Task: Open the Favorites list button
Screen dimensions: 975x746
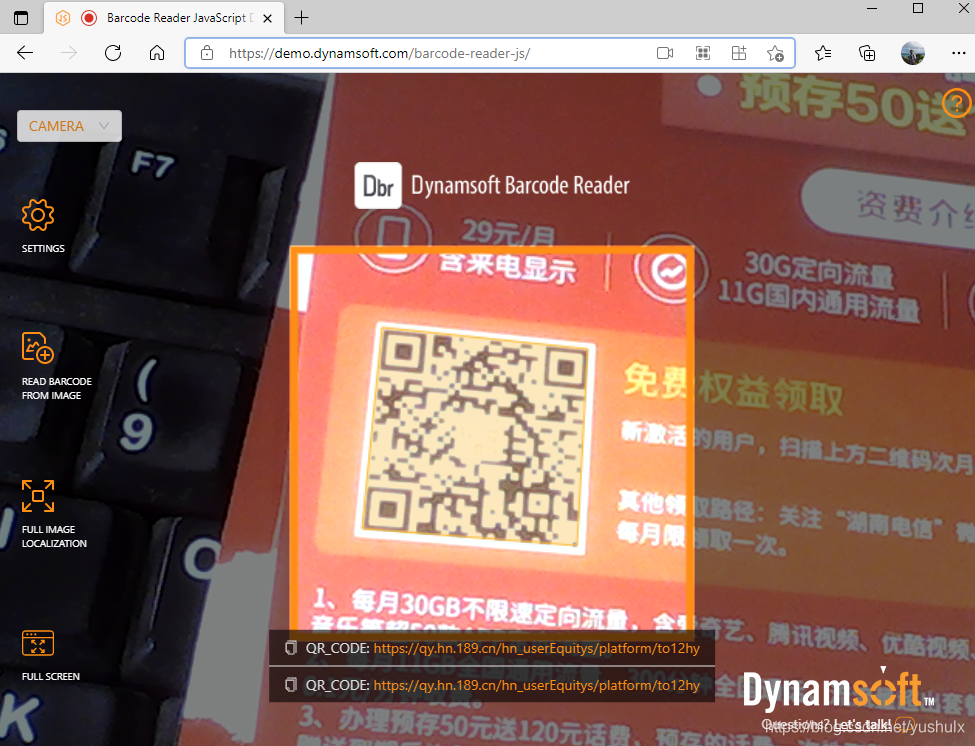Action: click(823, 53)
